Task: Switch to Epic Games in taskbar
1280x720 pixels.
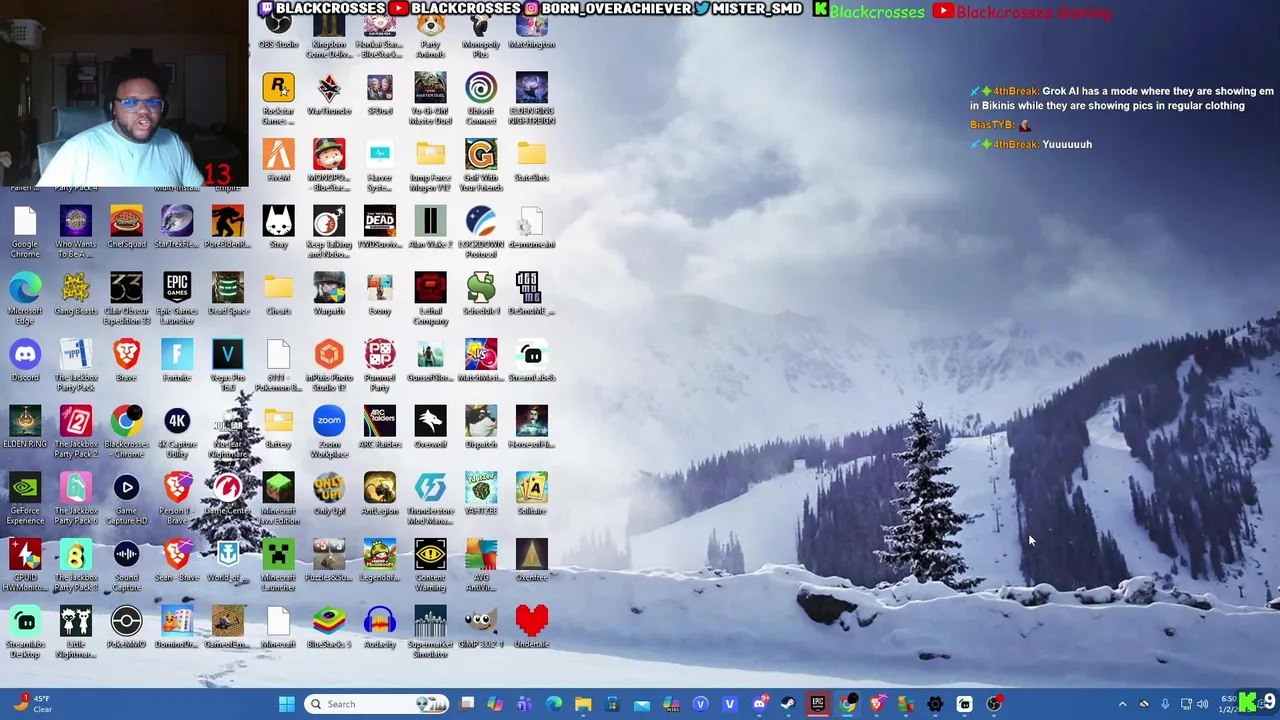Action: coord(818,704)
